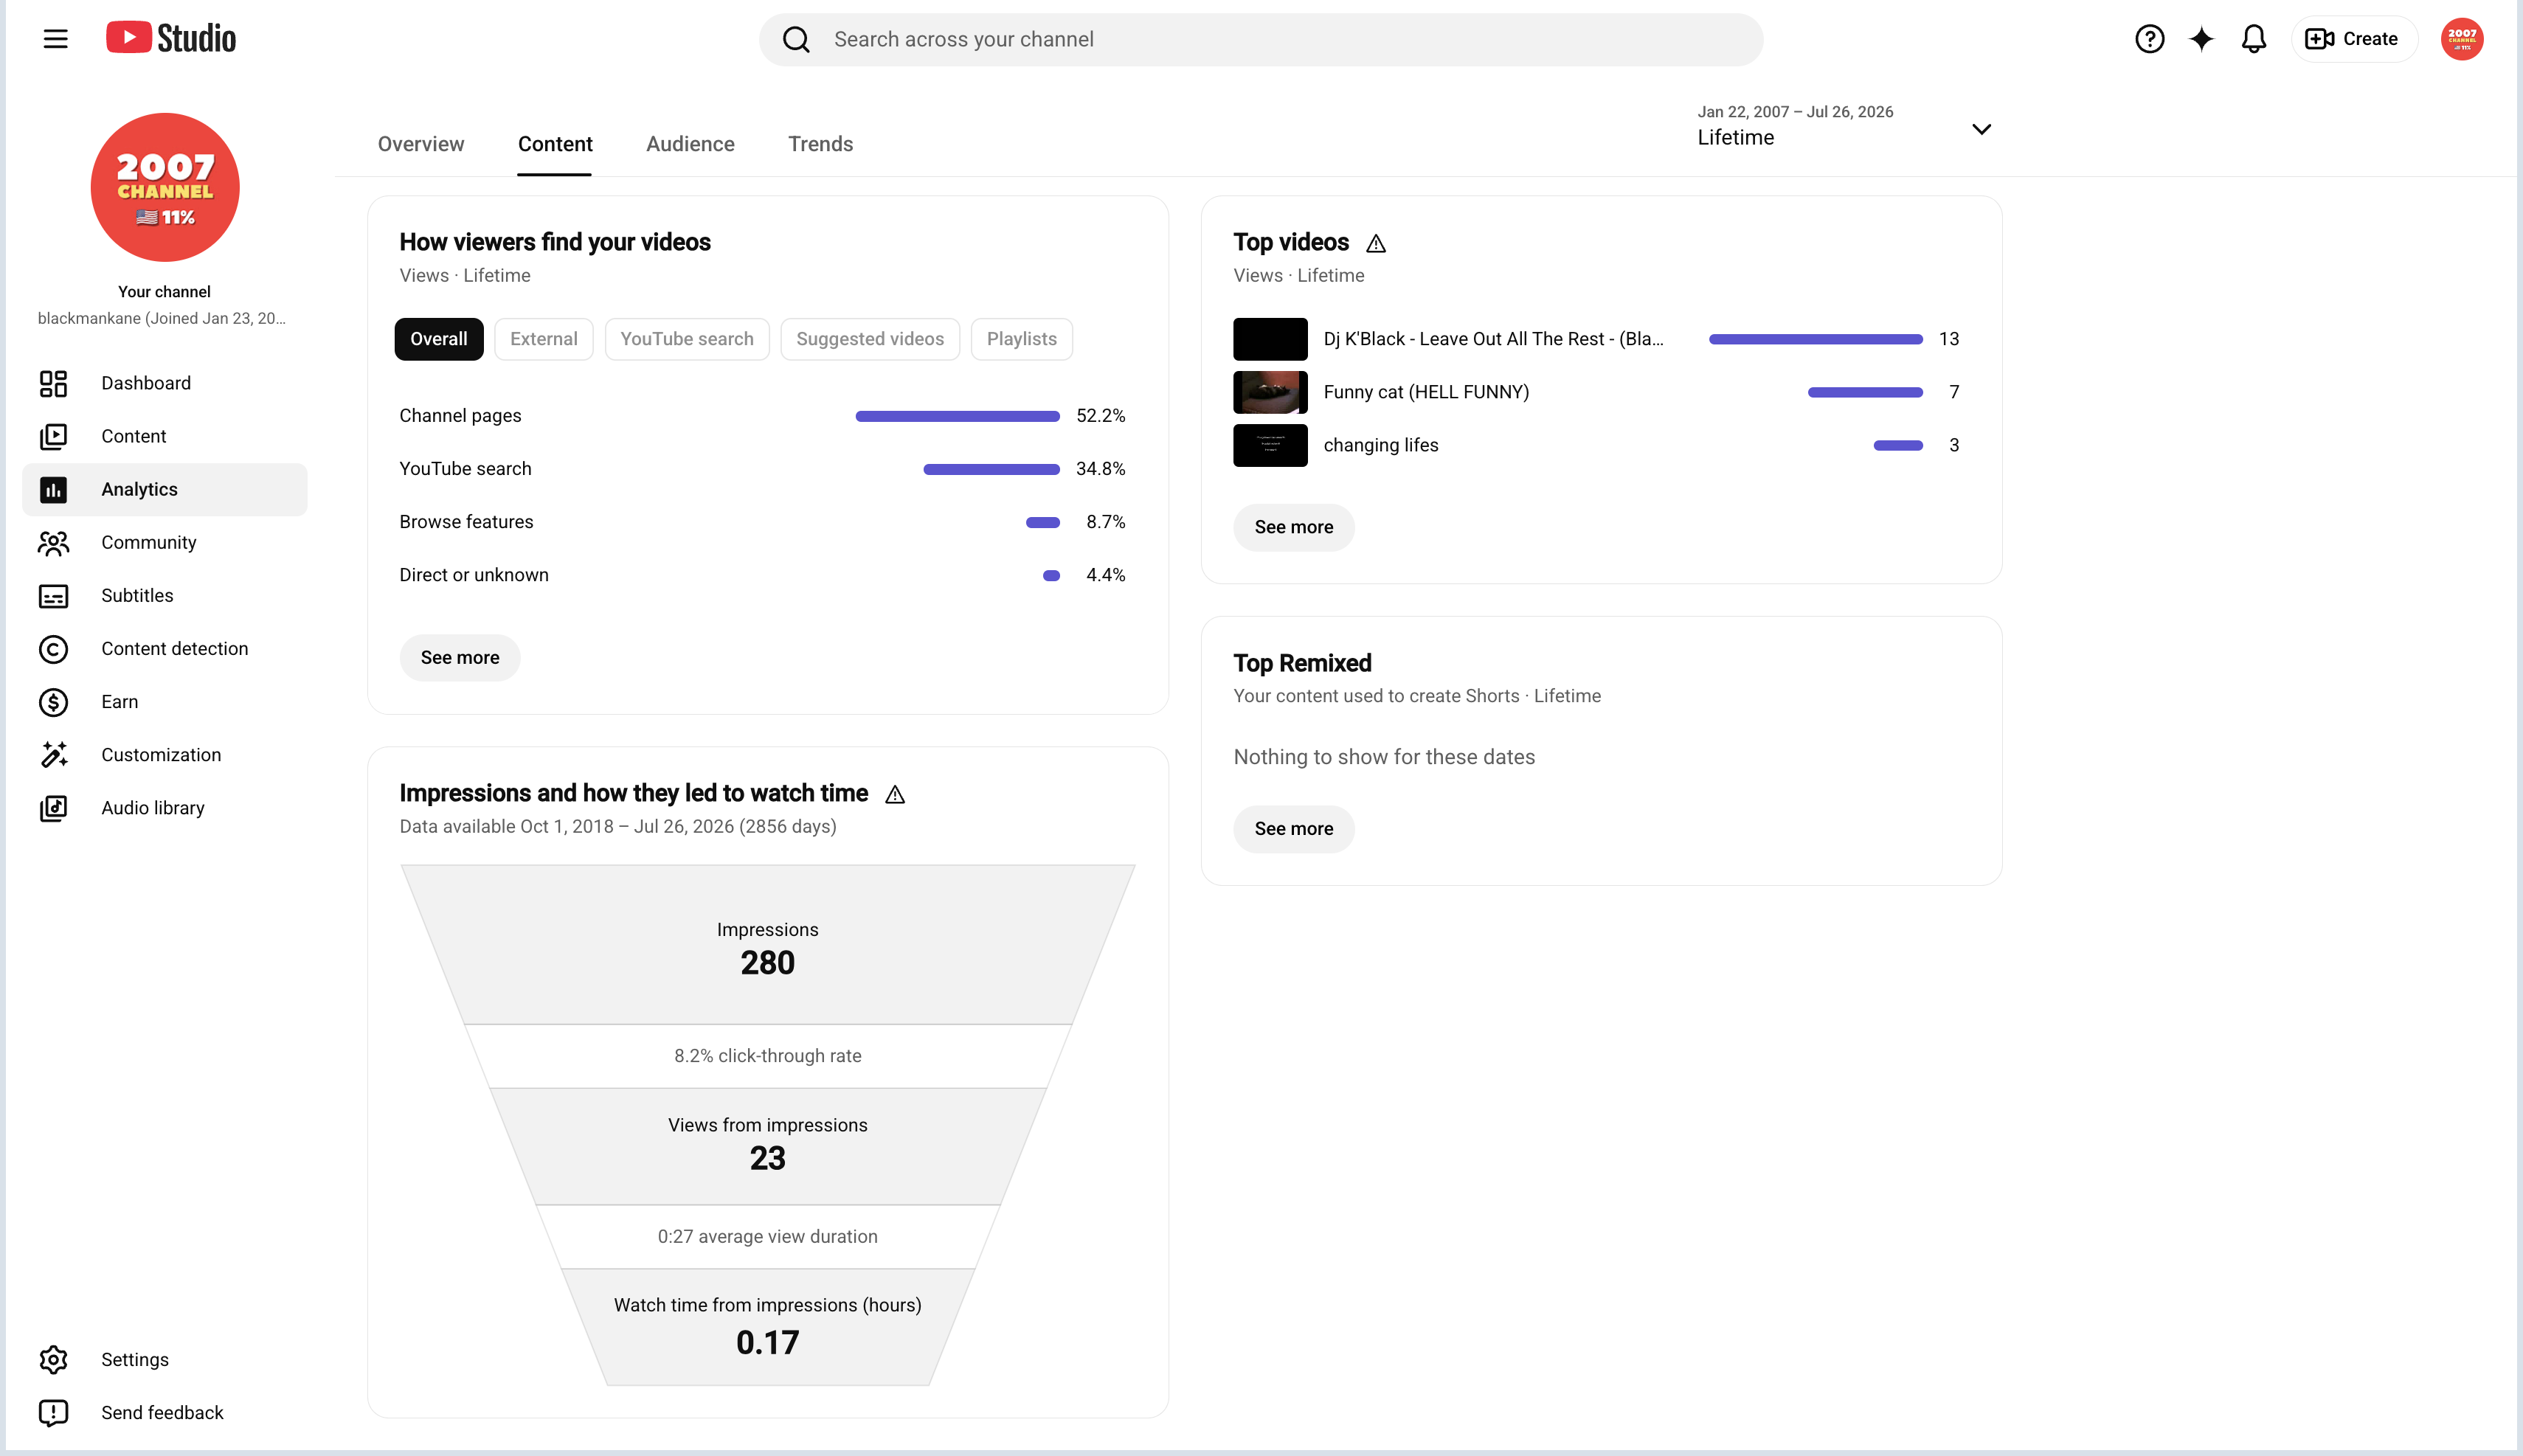
Task: Select the Playlists filter chip
Action: tap(1021, 339)
